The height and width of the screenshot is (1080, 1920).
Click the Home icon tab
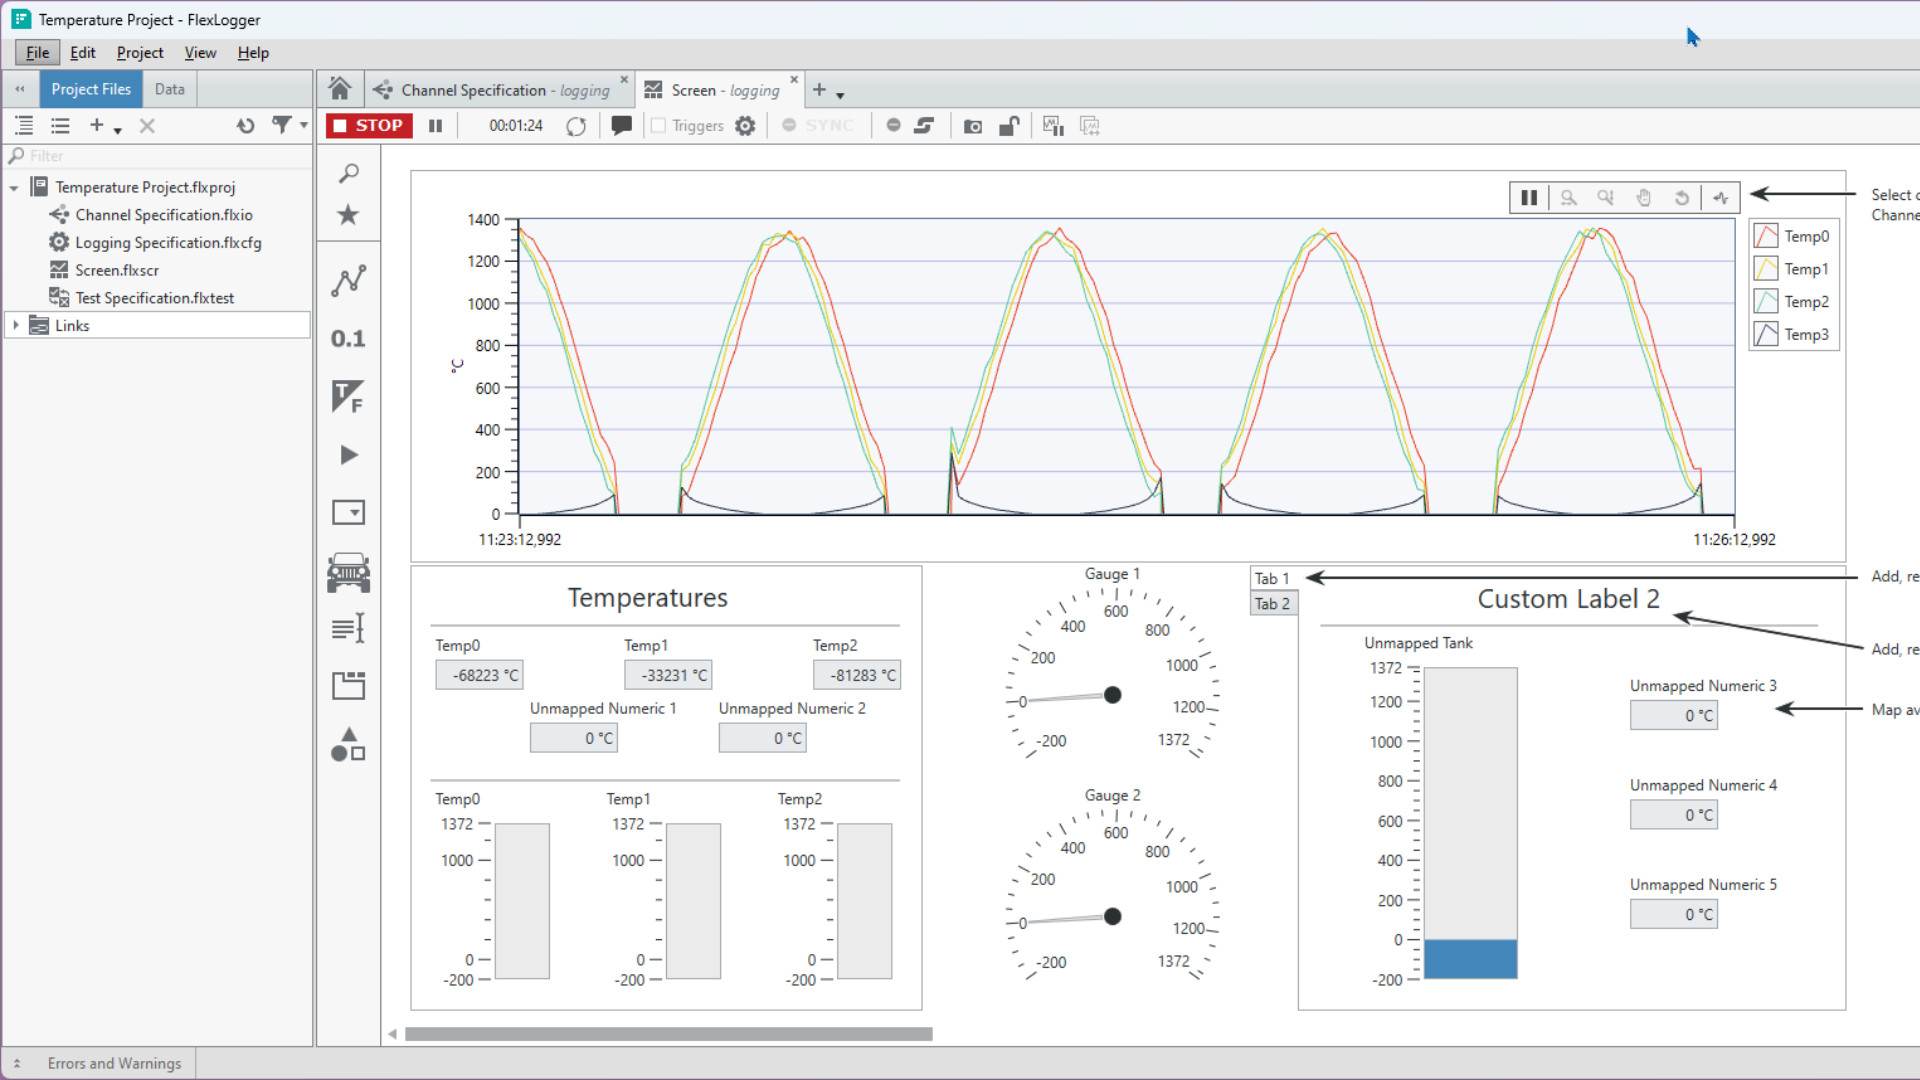point(340,89)
